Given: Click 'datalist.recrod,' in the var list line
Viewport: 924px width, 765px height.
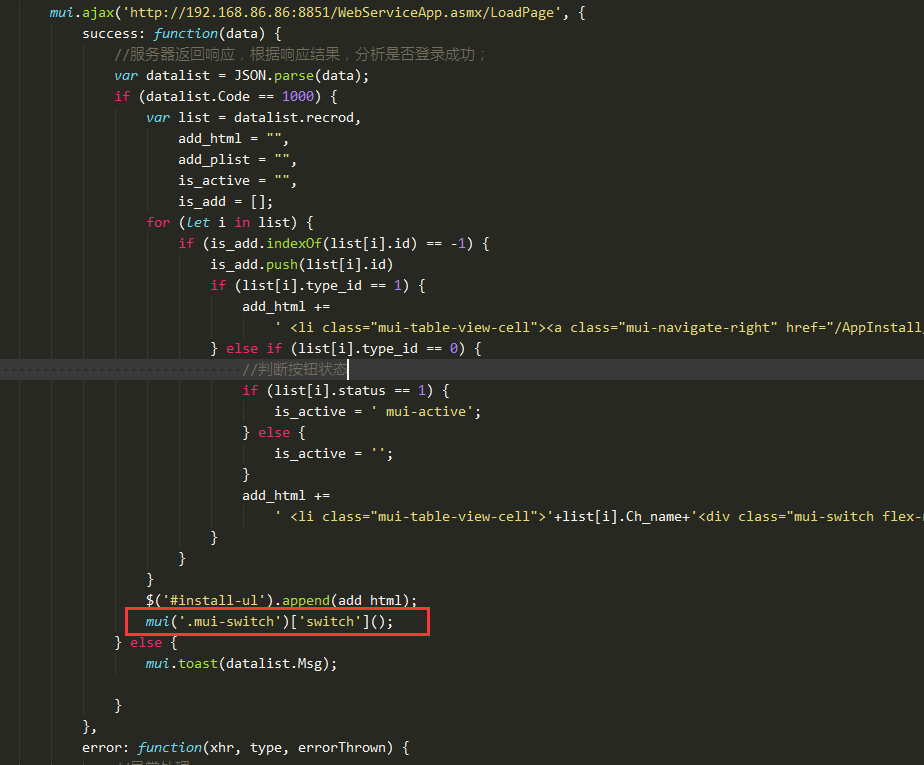Looking at the screenshot, I should 297,117.
